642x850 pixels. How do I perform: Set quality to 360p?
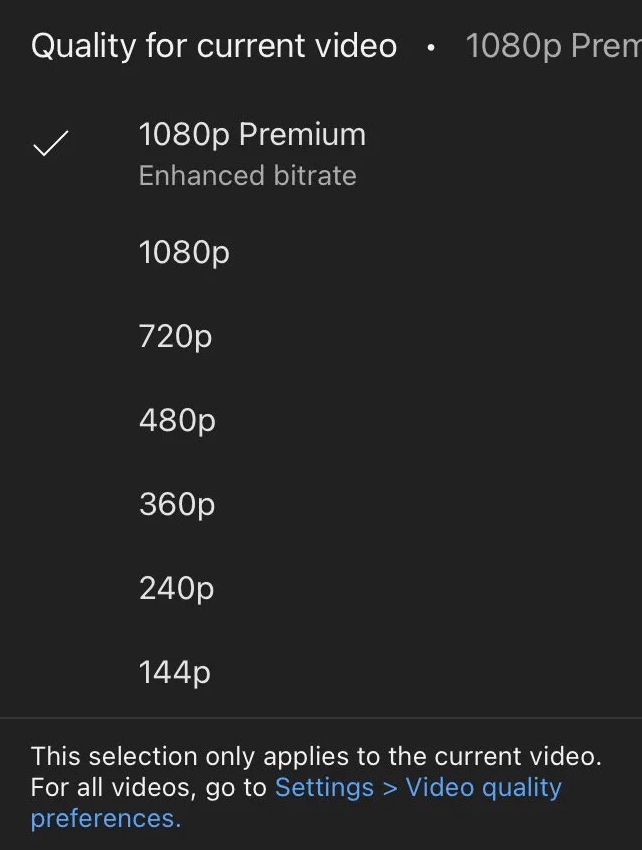click(x=177, y=504)
